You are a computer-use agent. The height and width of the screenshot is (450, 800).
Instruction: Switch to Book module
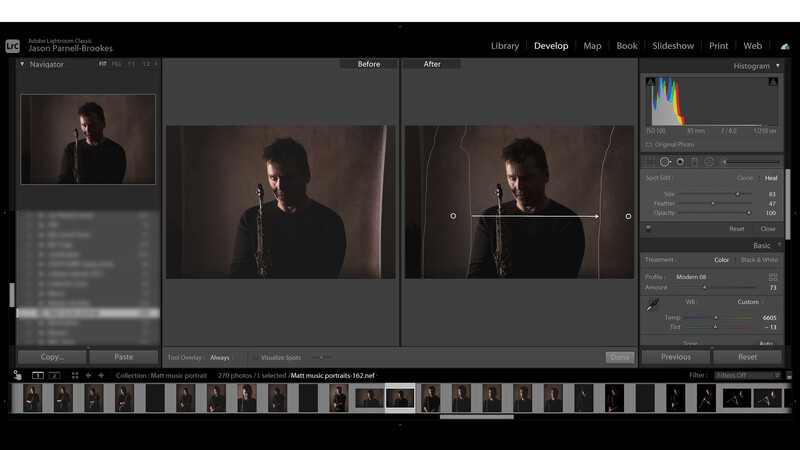tap(627, 46)
